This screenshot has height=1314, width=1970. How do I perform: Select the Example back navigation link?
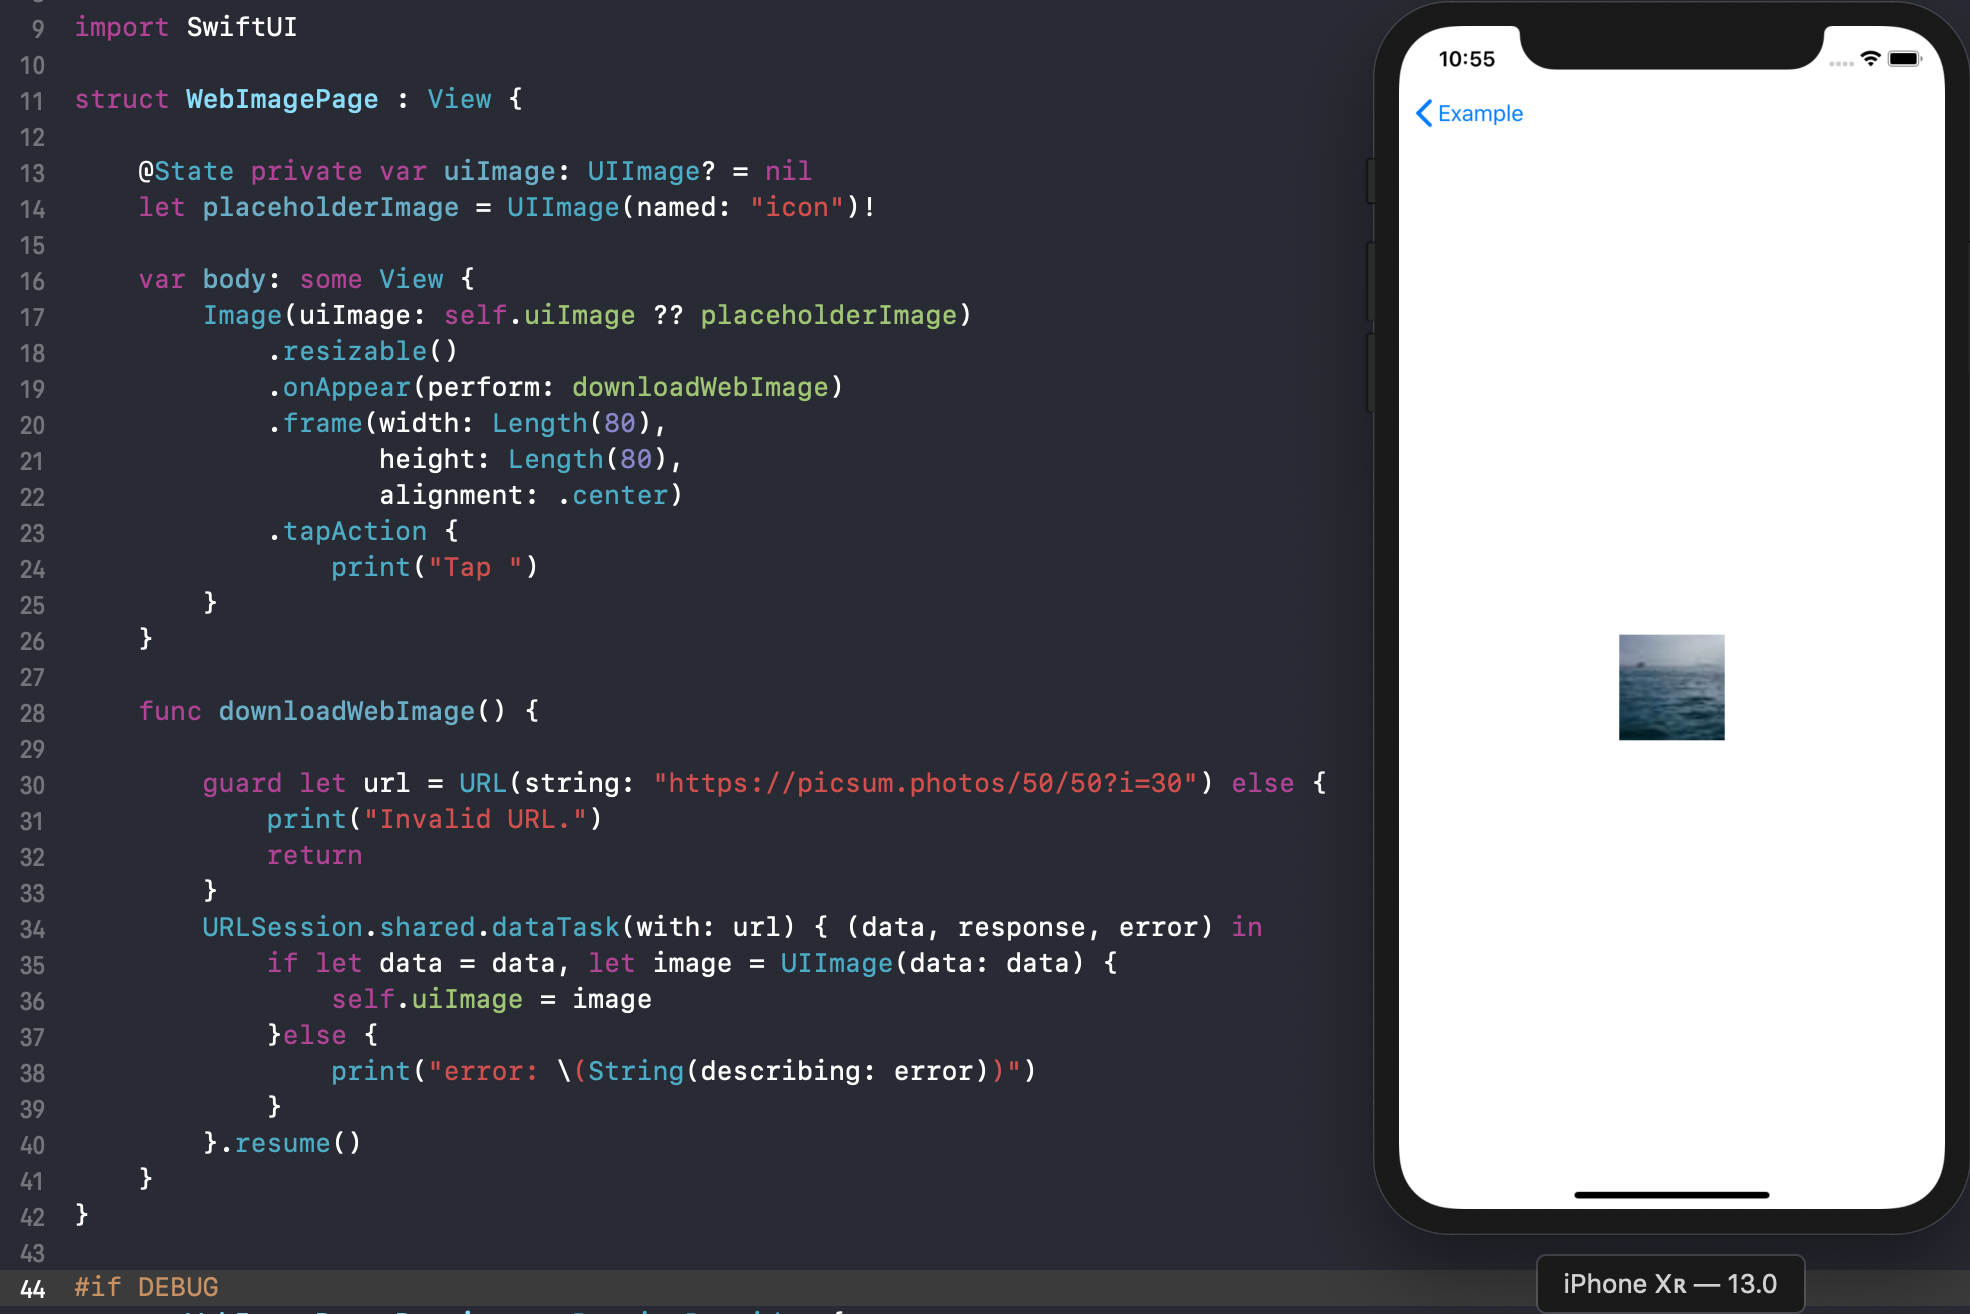tap(1480, 113)
